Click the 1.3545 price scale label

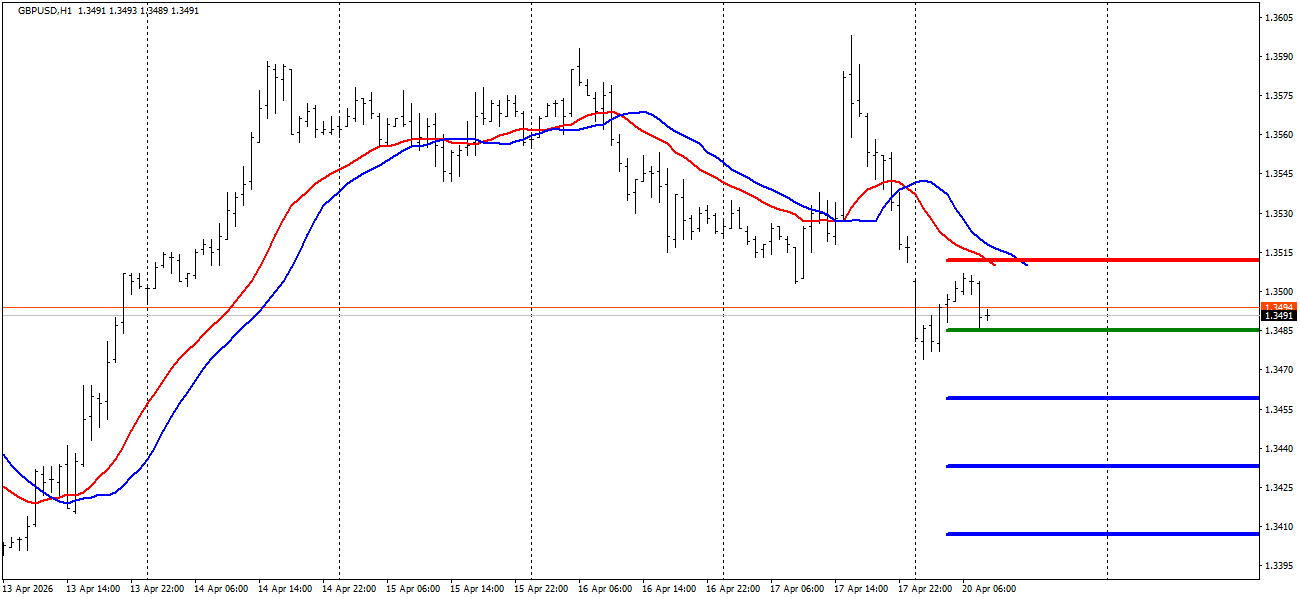pyautogui.click(x=1279, y=174)
